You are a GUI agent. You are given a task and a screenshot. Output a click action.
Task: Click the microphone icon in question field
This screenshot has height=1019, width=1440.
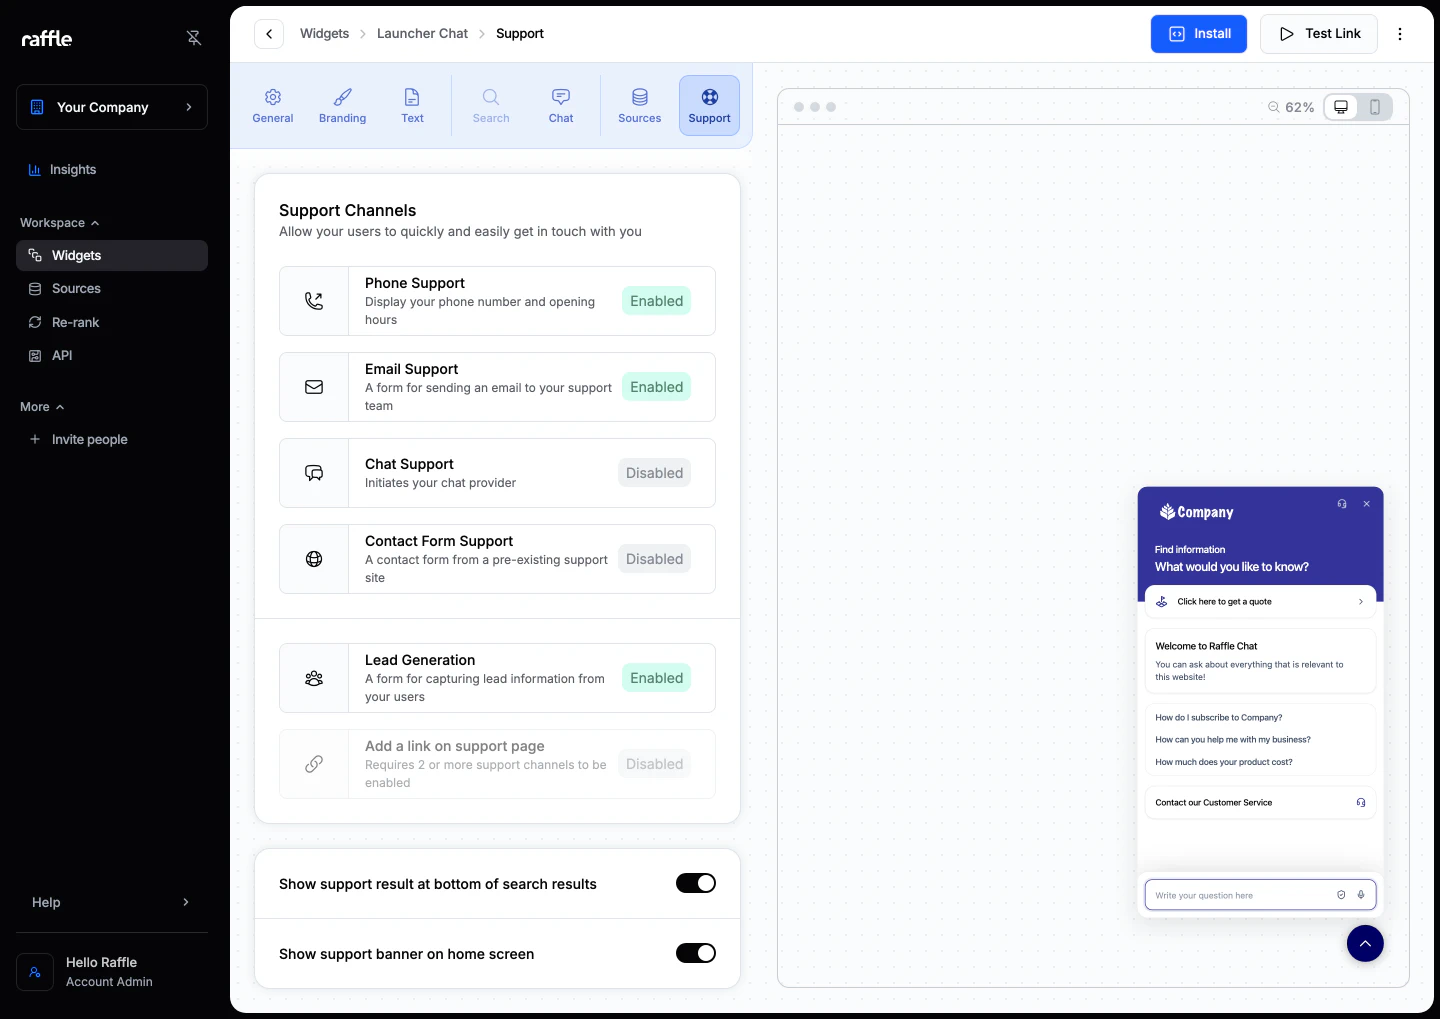click(1361, 895)
